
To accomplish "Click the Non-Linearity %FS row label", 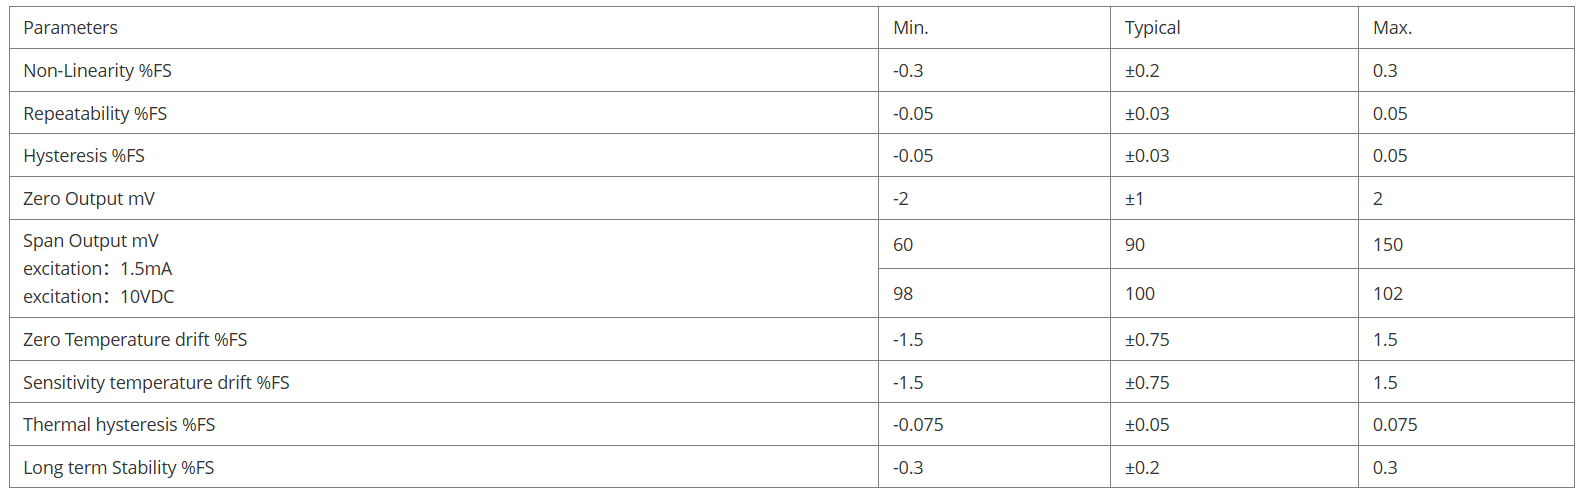I will point(97,71).
